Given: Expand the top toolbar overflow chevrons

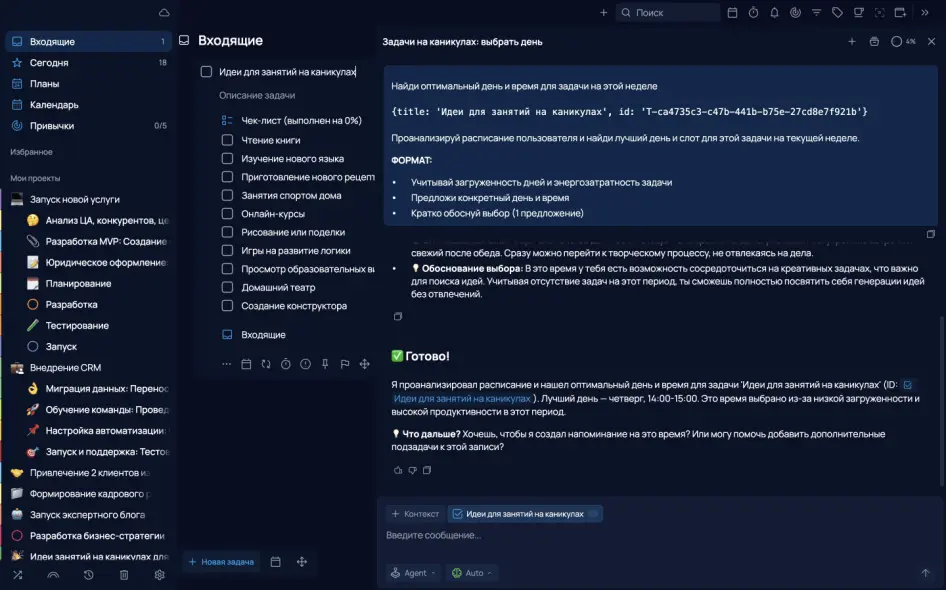Looking at the screenshot, I should click(x=924, y=13).
